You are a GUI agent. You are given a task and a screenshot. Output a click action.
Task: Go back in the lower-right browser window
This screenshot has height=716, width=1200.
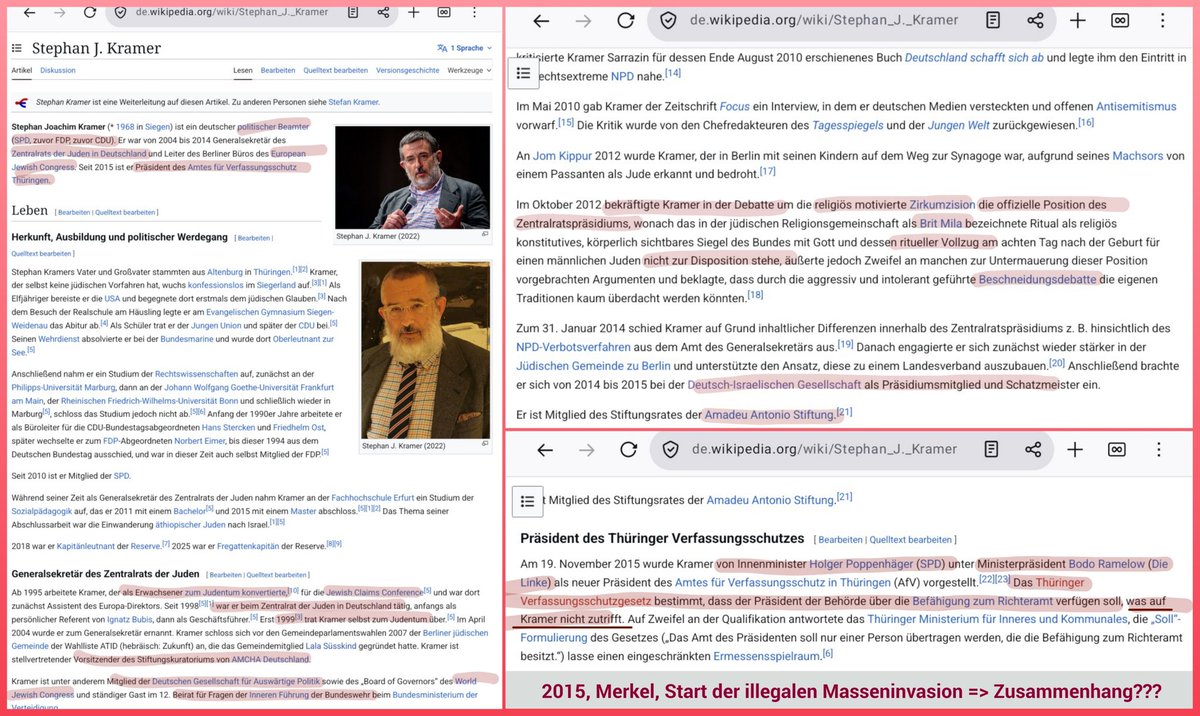click(544, 450)
